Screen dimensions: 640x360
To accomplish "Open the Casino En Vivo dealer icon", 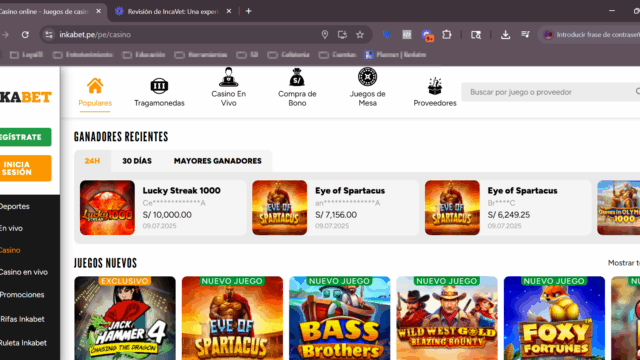I will pyautogui.click(x=229, y=77).
